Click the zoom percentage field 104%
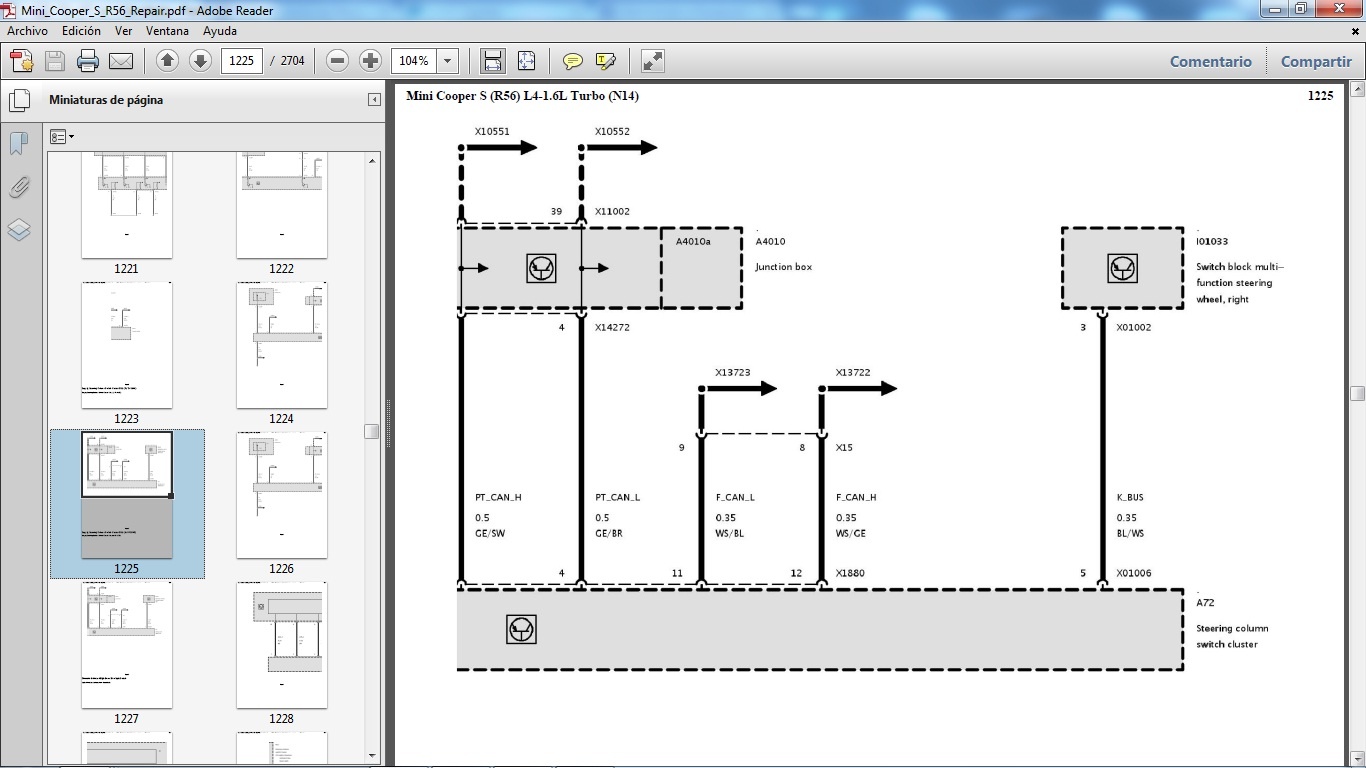 pyautogui.click(x=414, y=61)
